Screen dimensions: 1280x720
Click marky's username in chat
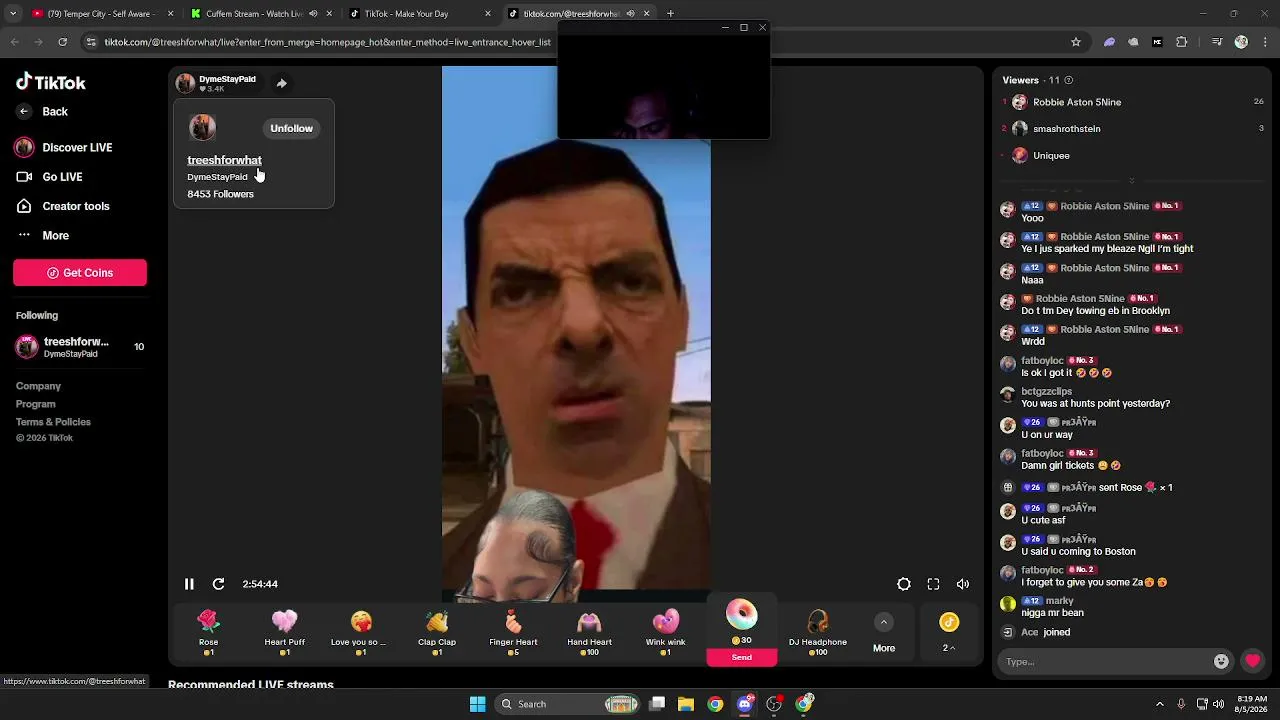point(1059,601)
